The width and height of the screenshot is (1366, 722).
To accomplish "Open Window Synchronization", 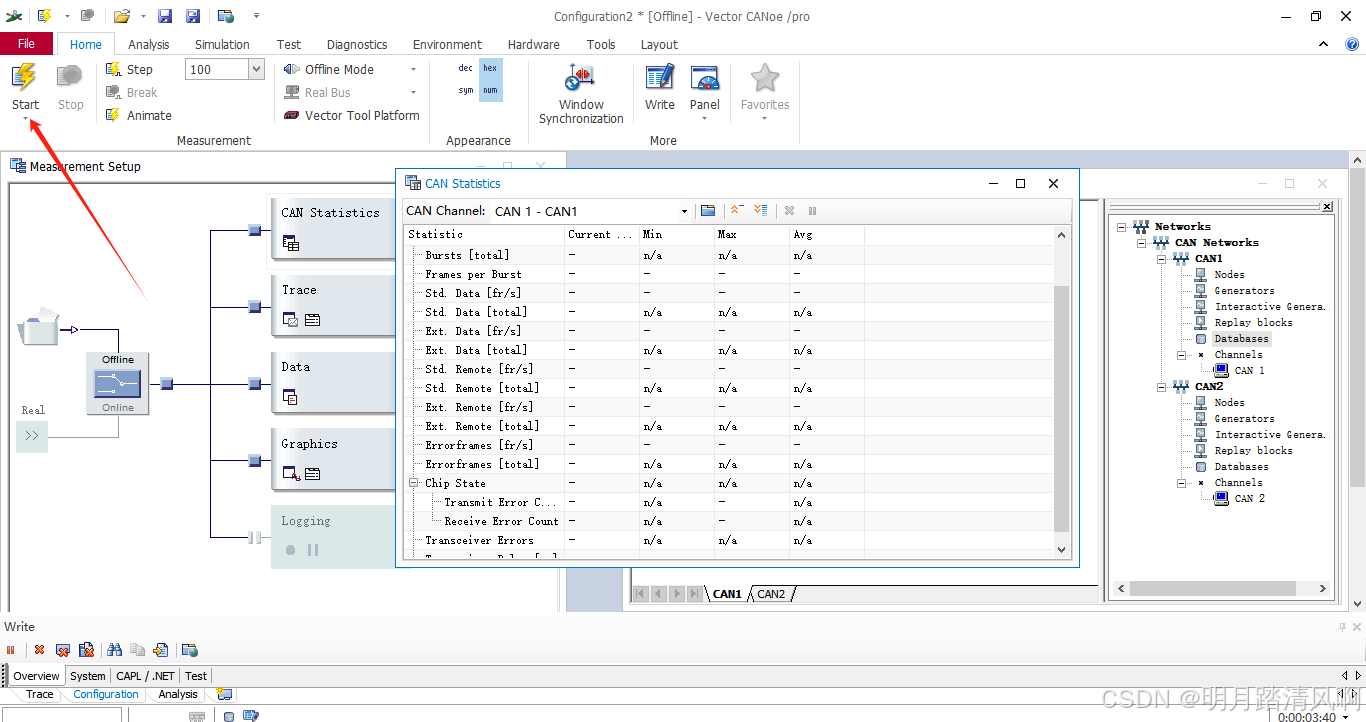I will 581,94.
